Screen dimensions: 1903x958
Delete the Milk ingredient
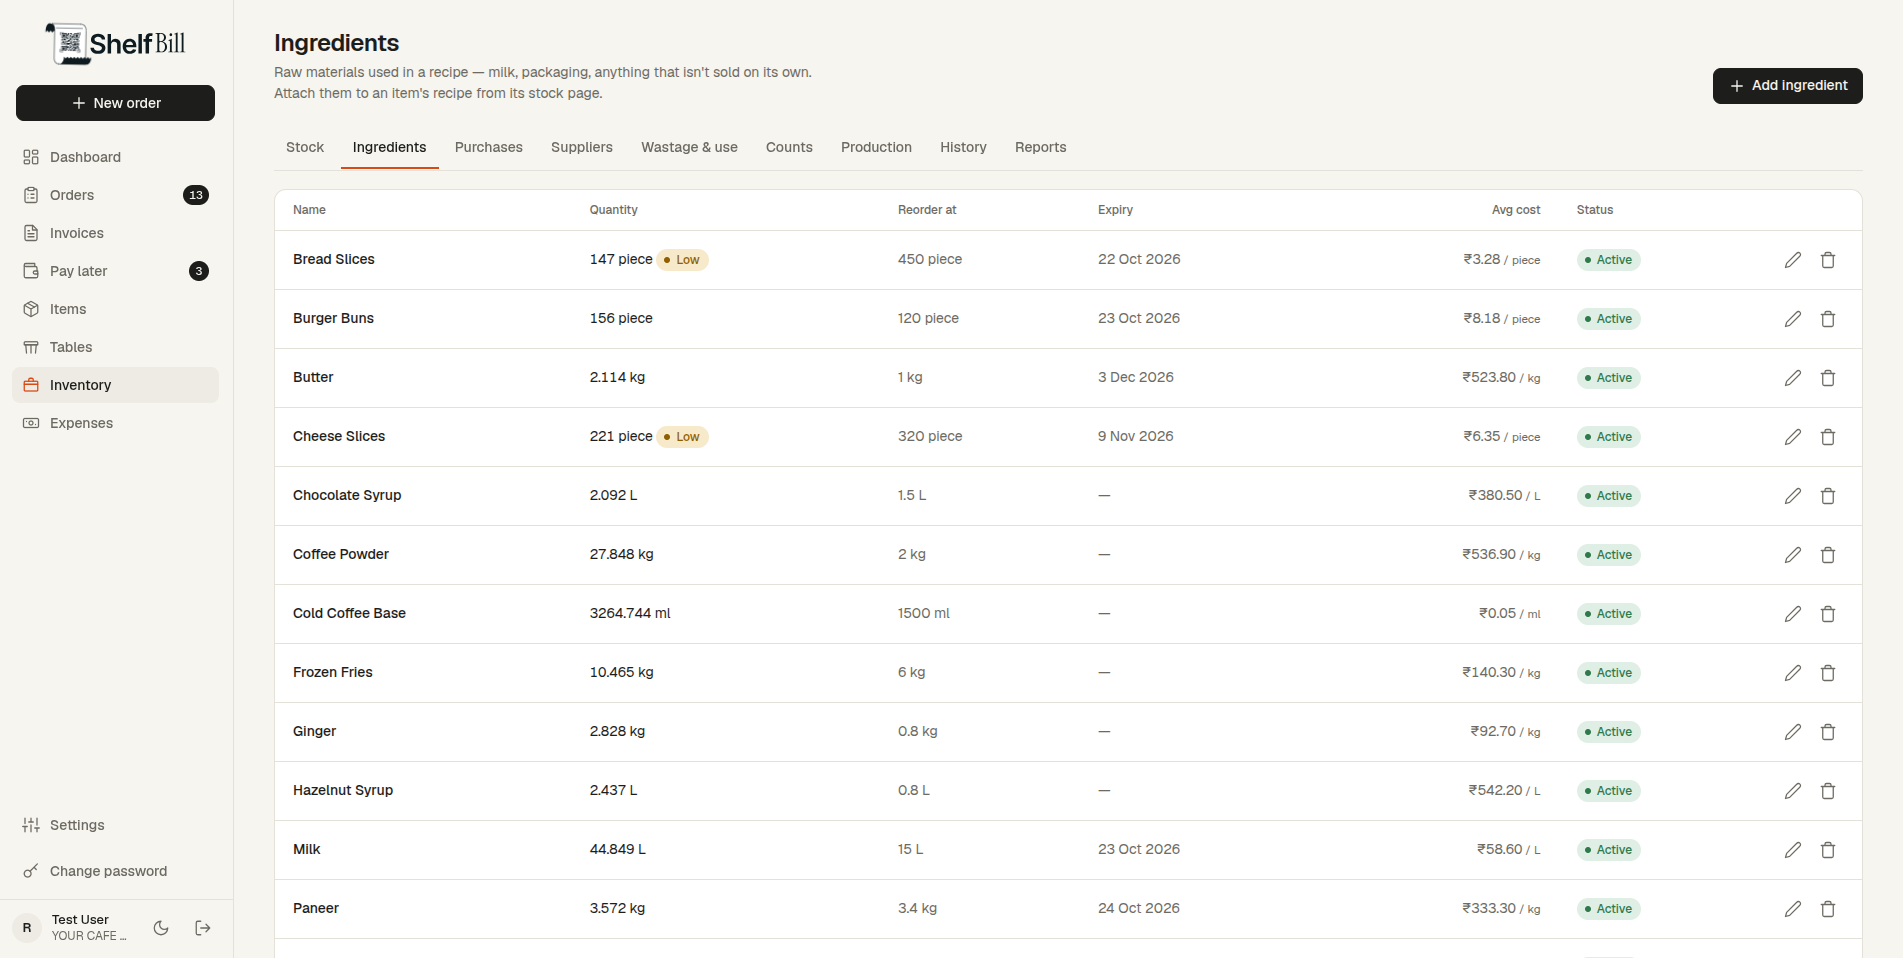[x=1828, y=850]
